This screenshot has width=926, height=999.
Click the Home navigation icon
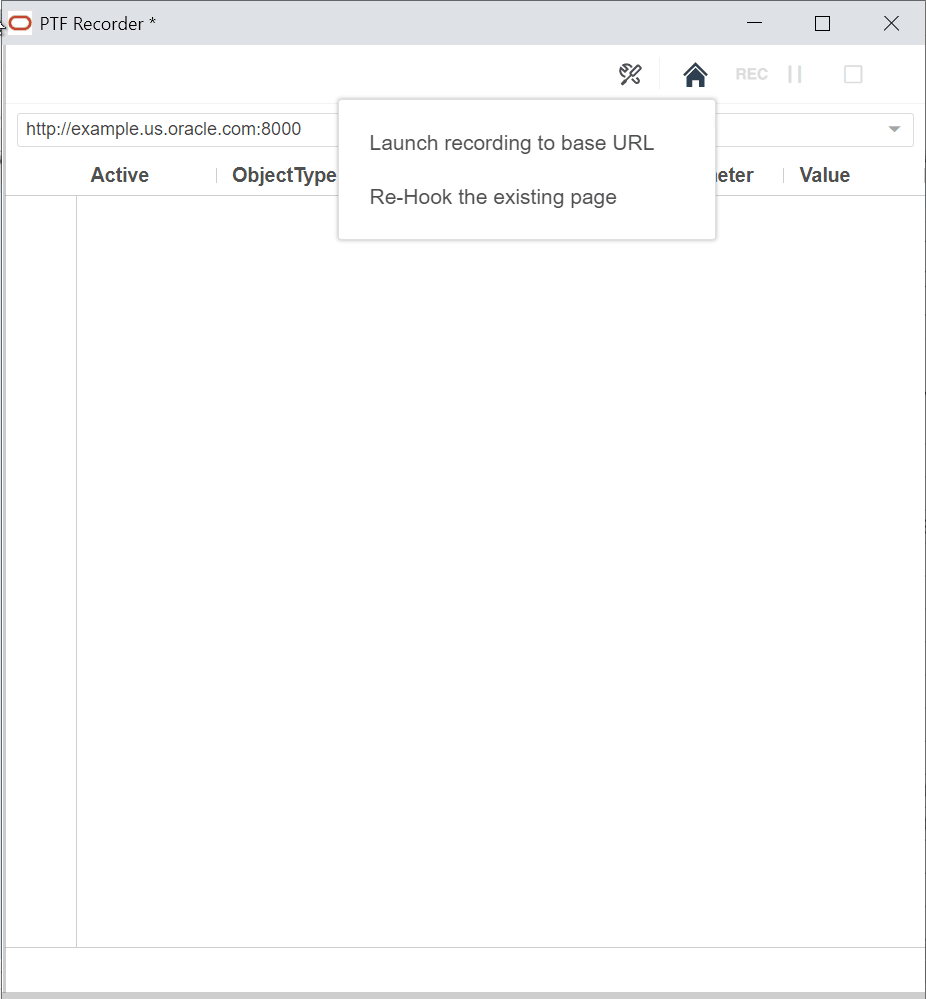[x=695, y=73]
